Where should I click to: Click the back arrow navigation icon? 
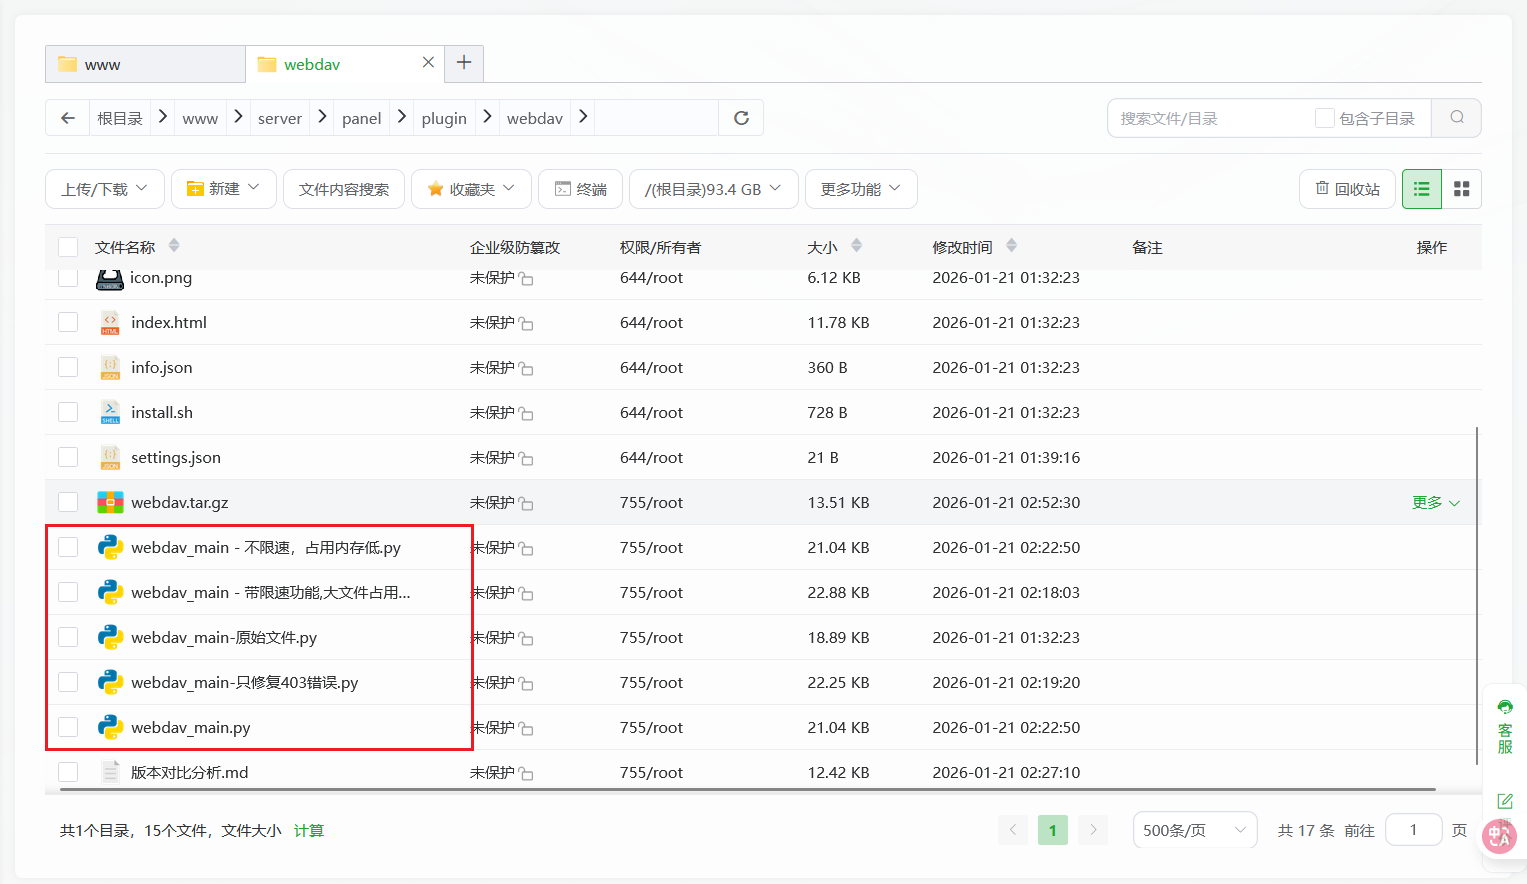pyautogui.click(x=68, y=118)
